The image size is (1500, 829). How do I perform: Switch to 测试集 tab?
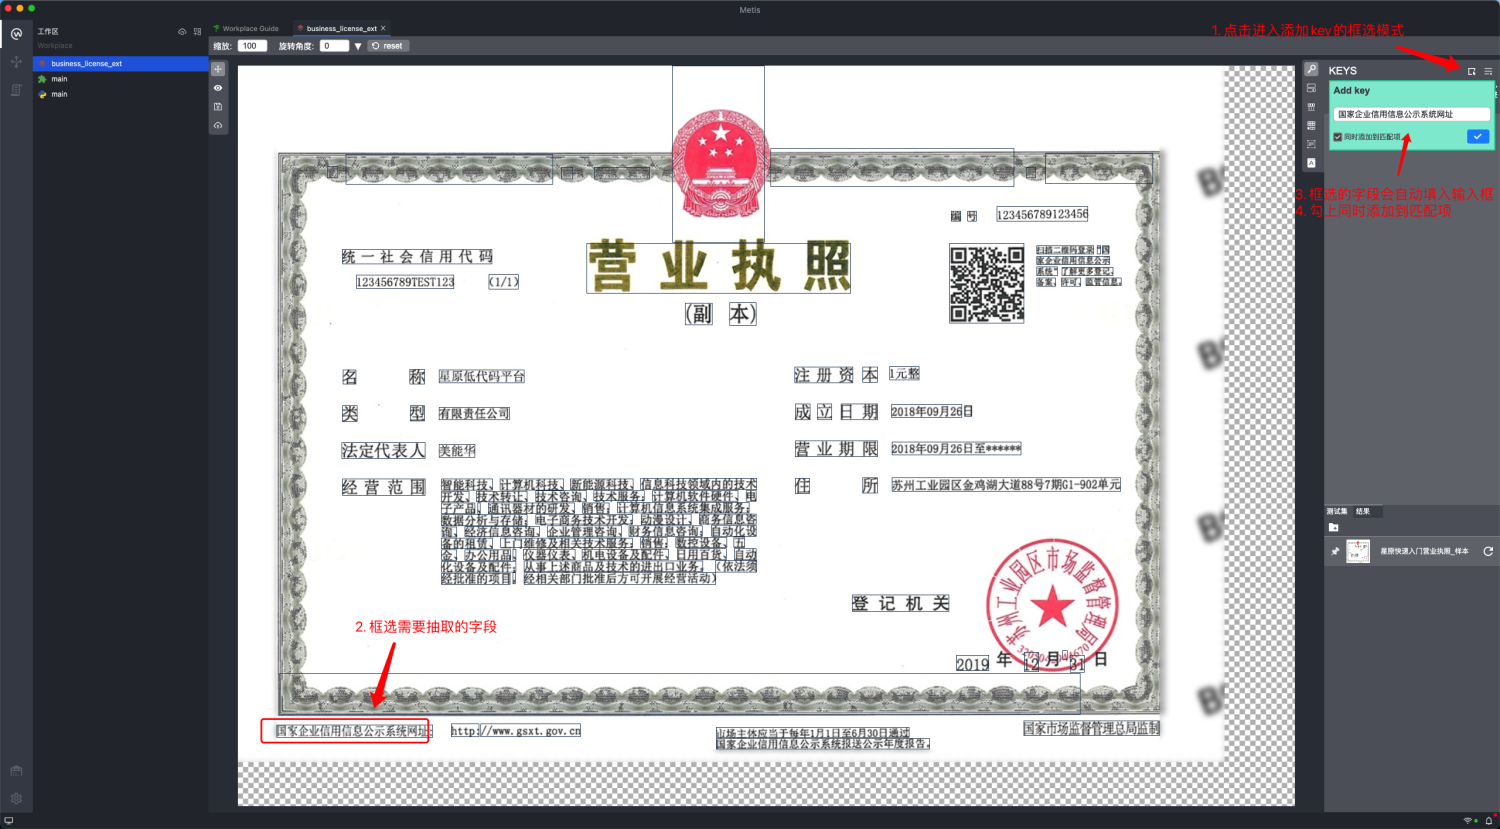pos(1337,511)
